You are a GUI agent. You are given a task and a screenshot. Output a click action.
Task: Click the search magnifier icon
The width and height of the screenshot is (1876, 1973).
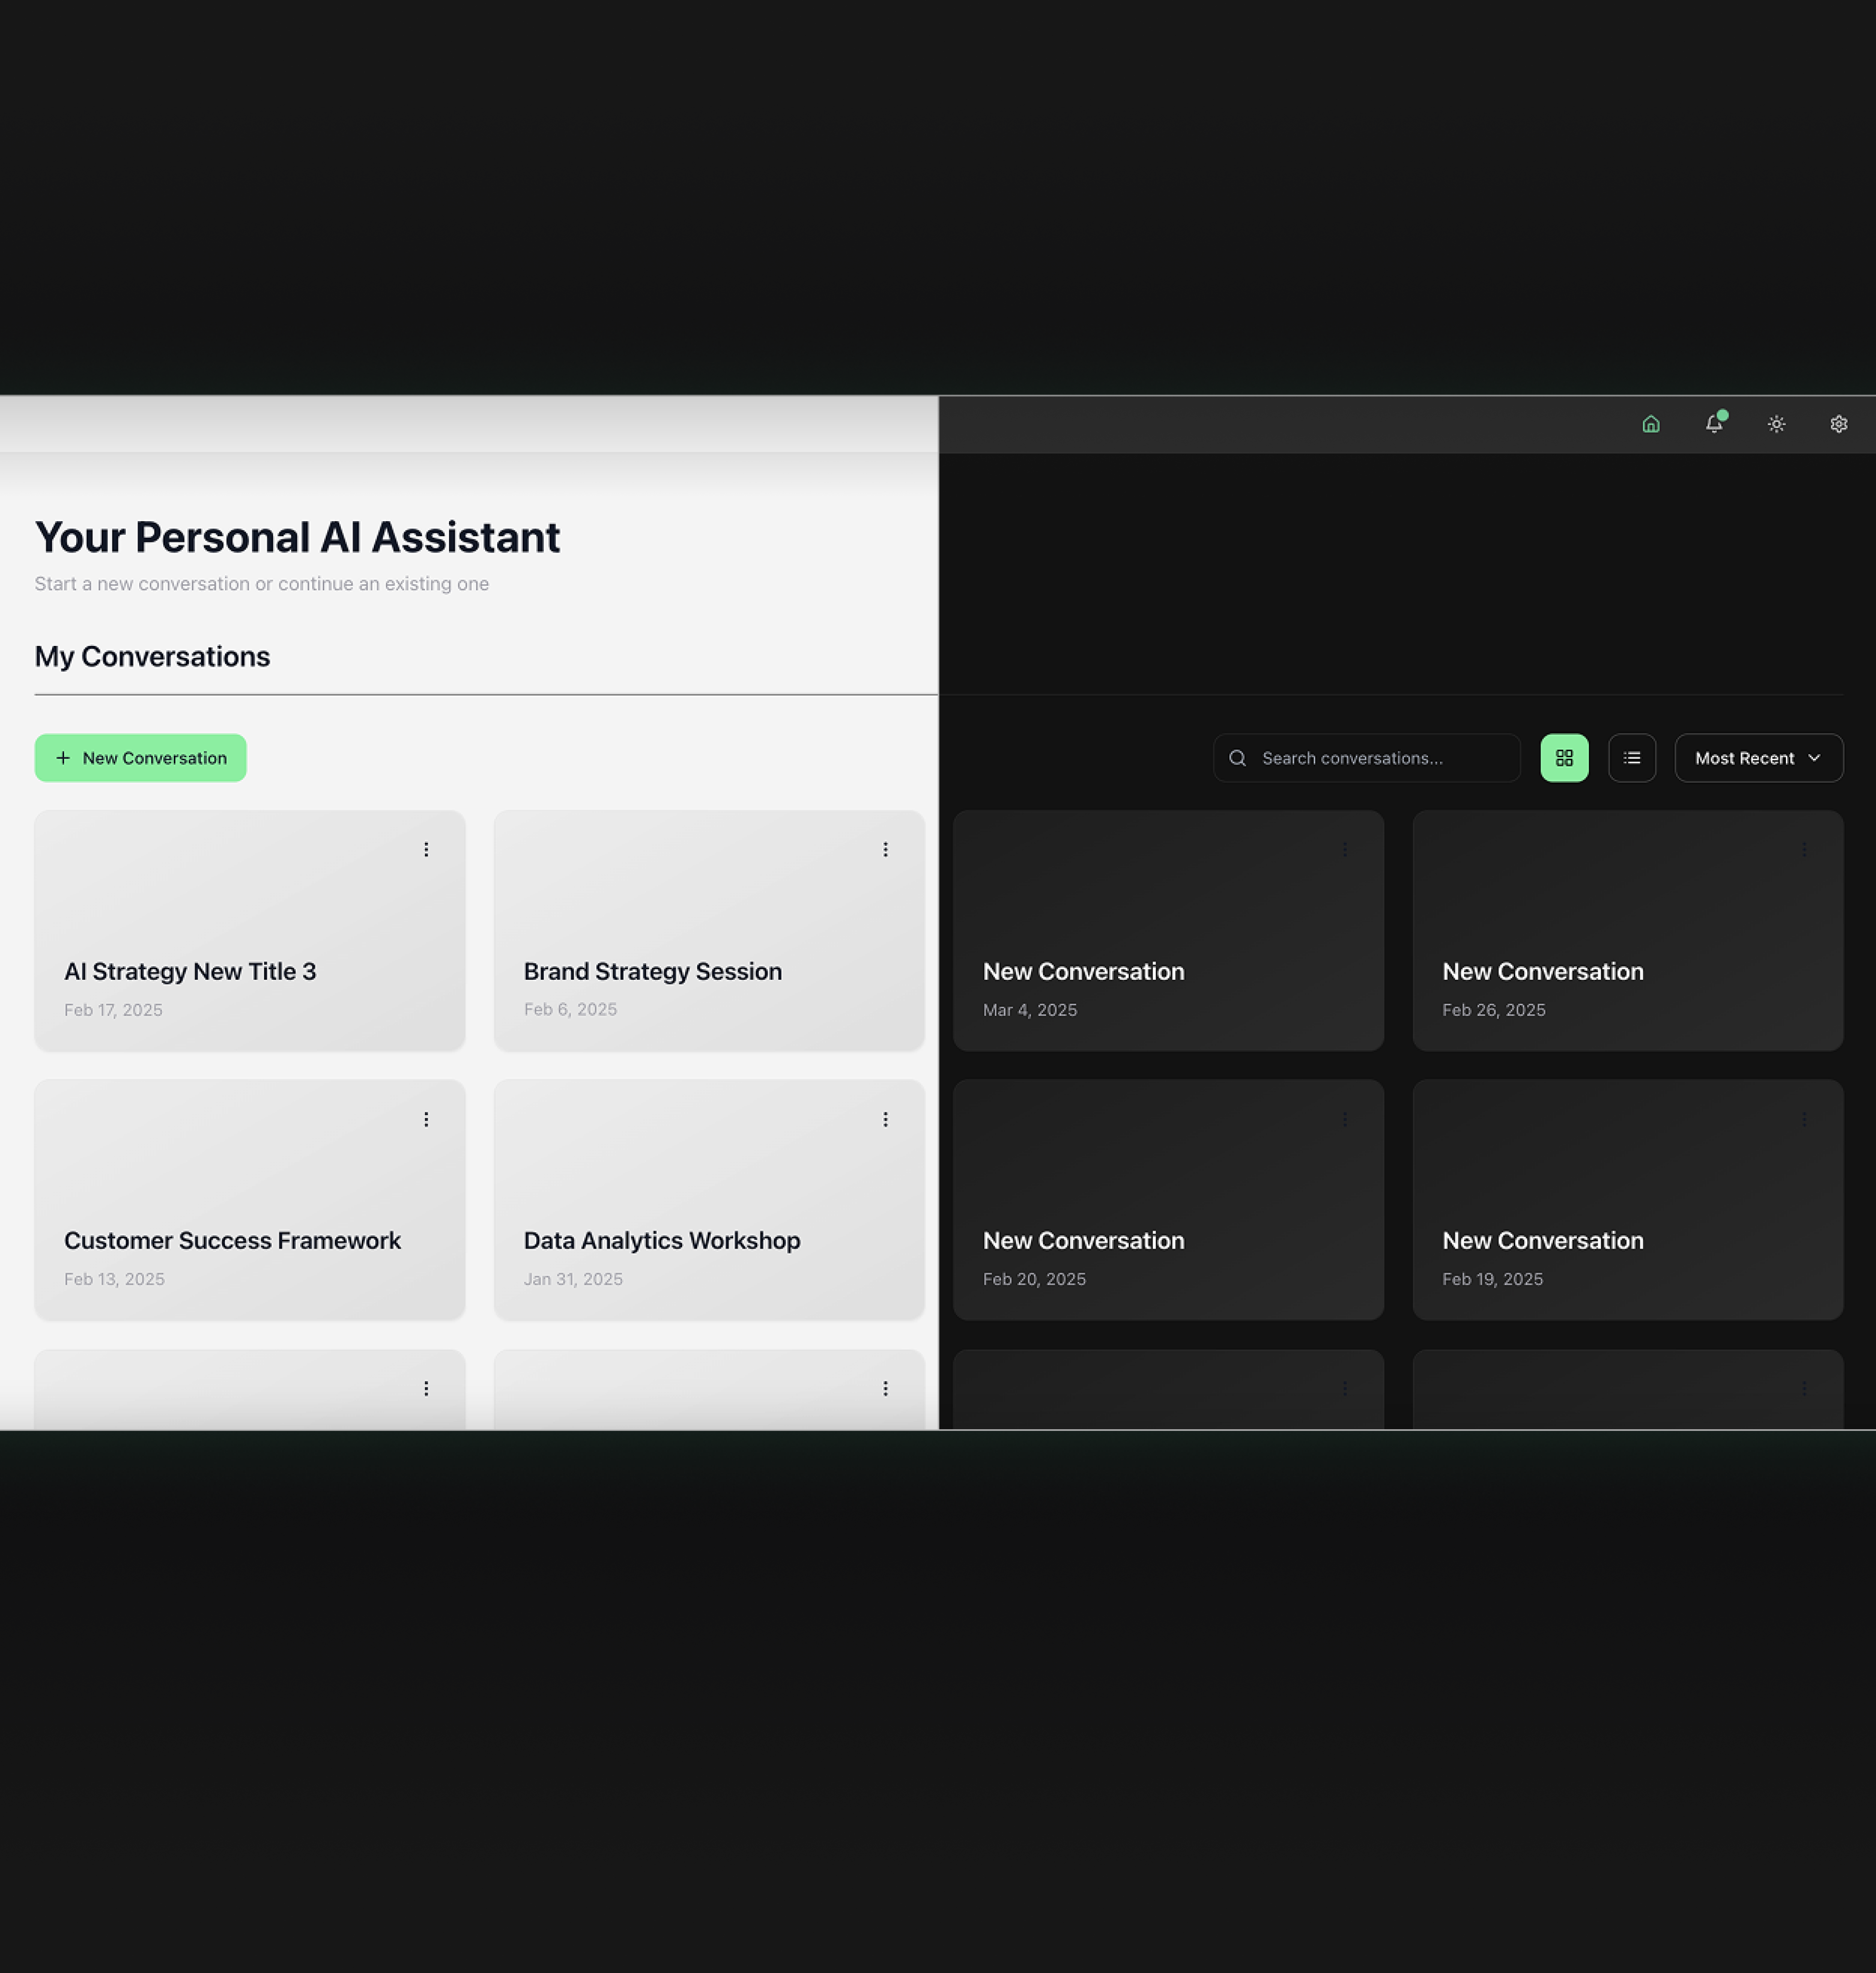point(1237,758)
